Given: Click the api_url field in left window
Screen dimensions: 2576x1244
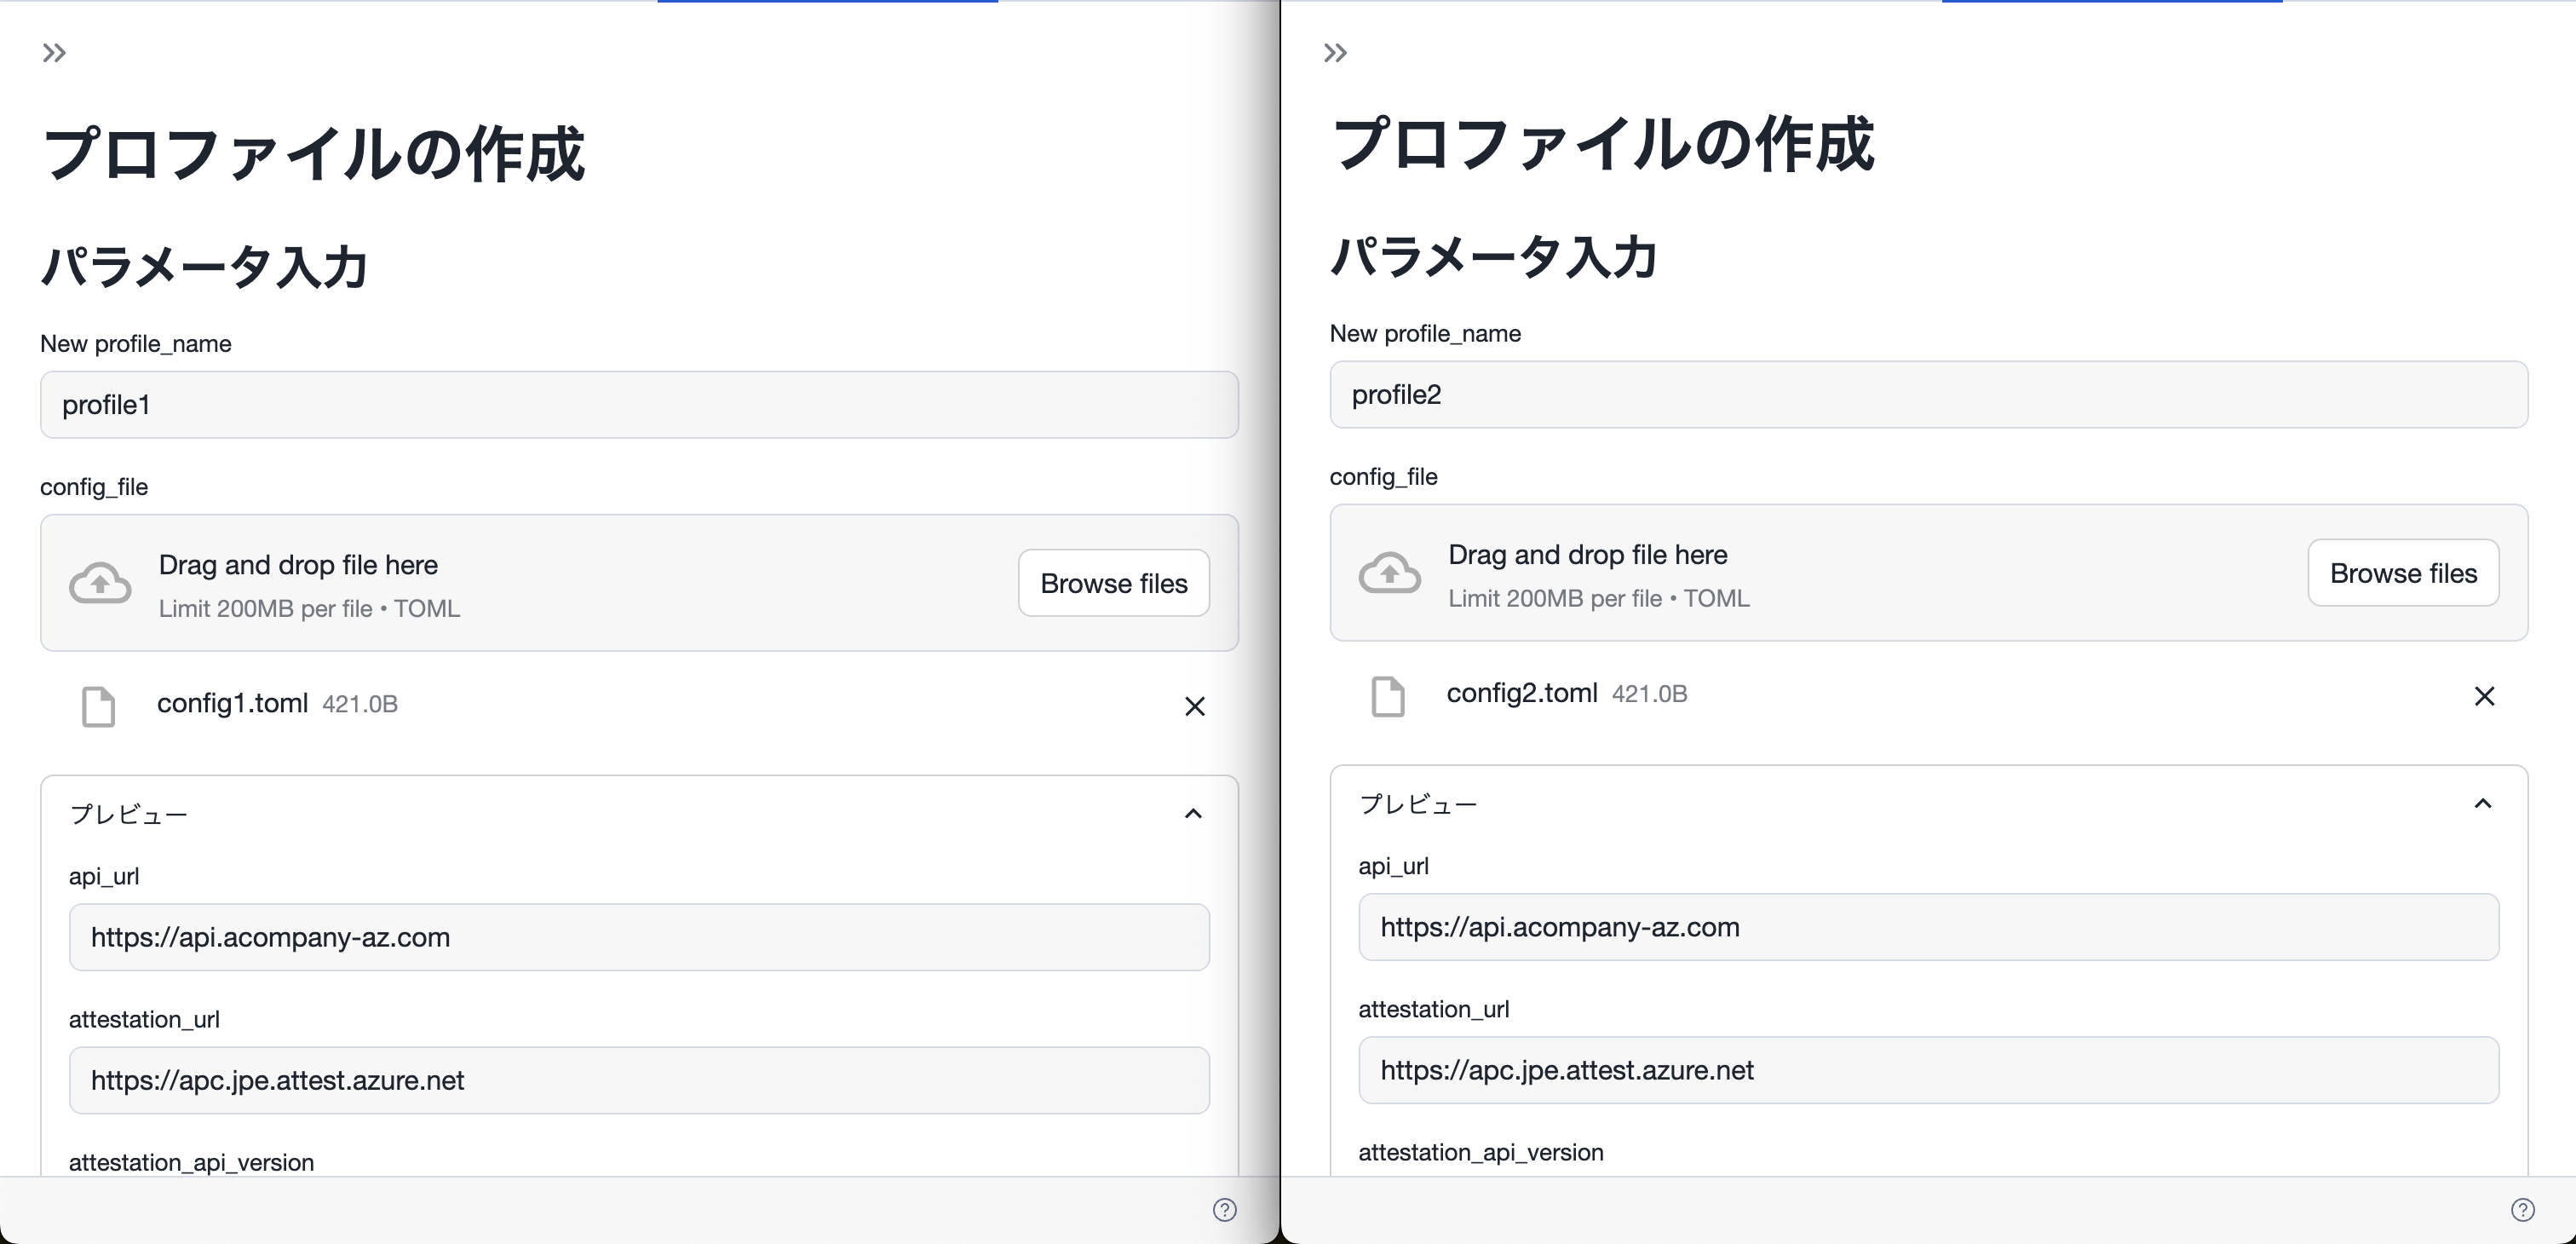Looking at the screenshot, I should point(639,937).
